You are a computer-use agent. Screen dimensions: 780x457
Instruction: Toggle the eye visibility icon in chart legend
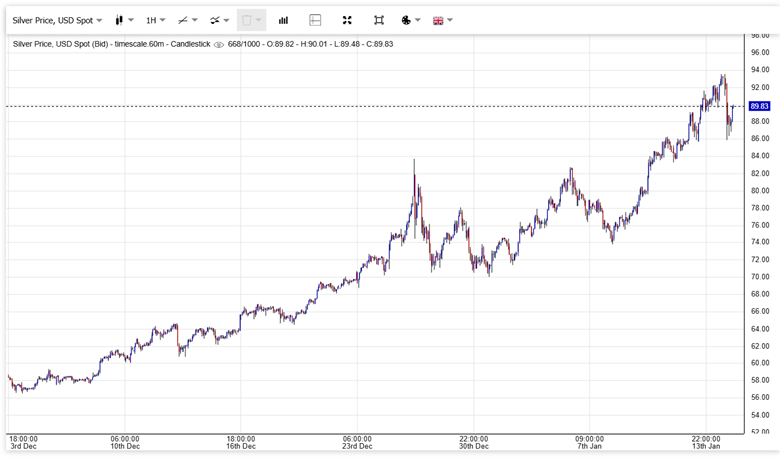coord(219,44)
